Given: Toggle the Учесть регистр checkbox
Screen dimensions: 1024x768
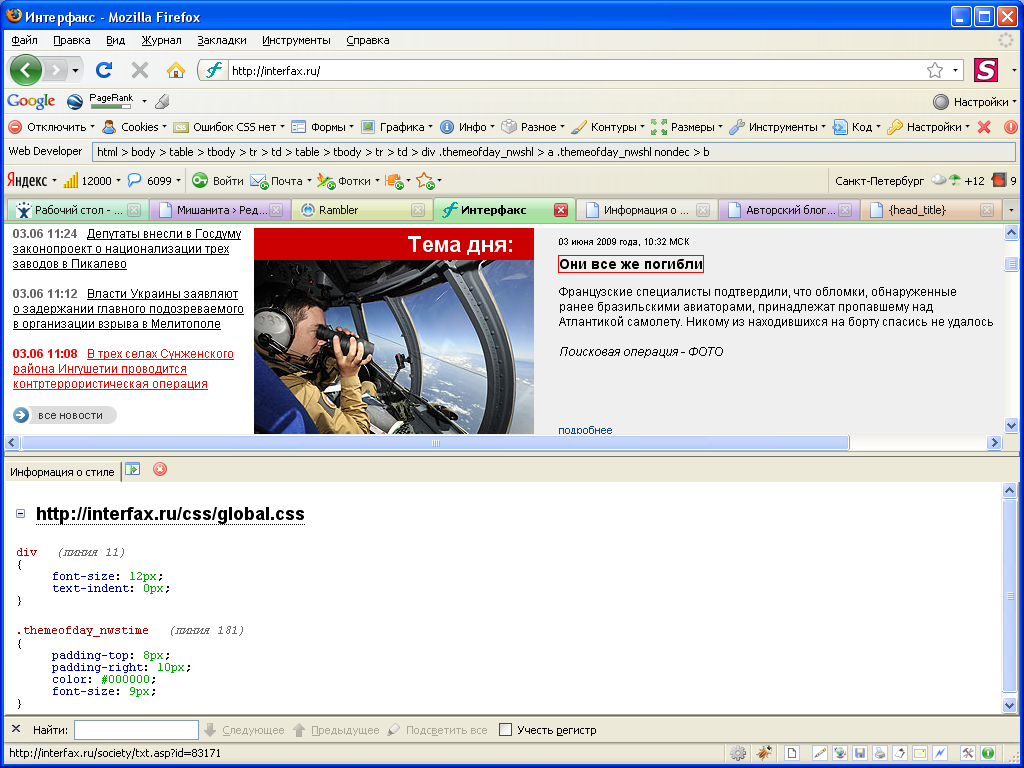Looking at the screenshot, I should pyautogui.click(x=505, y=729).
